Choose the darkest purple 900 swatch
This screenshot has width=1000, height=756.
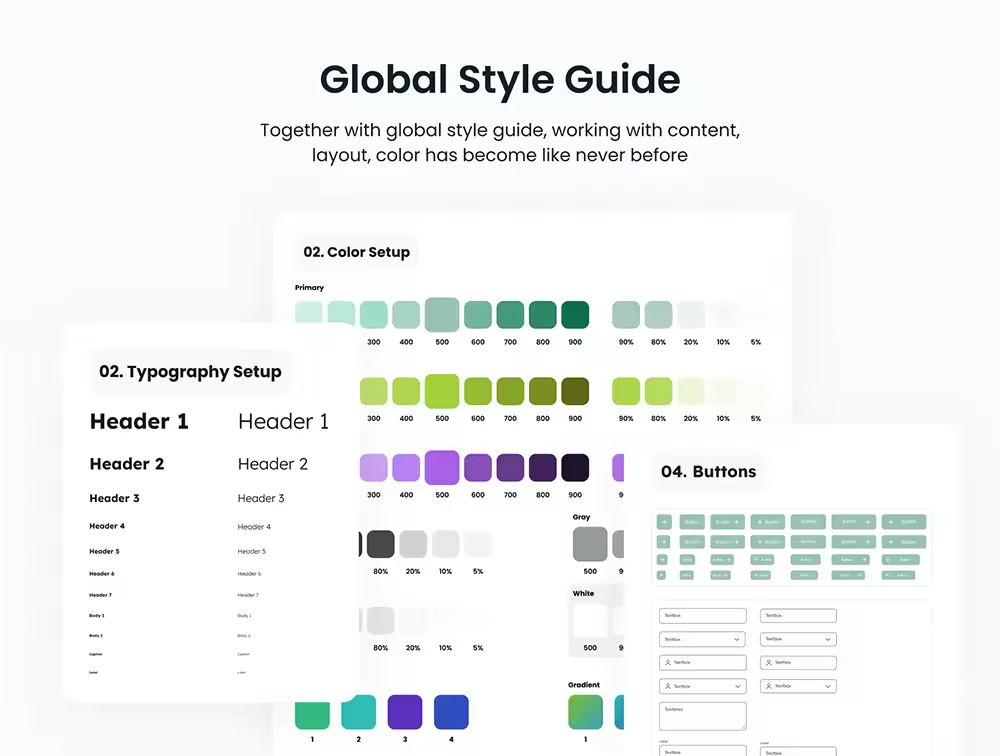575,468
